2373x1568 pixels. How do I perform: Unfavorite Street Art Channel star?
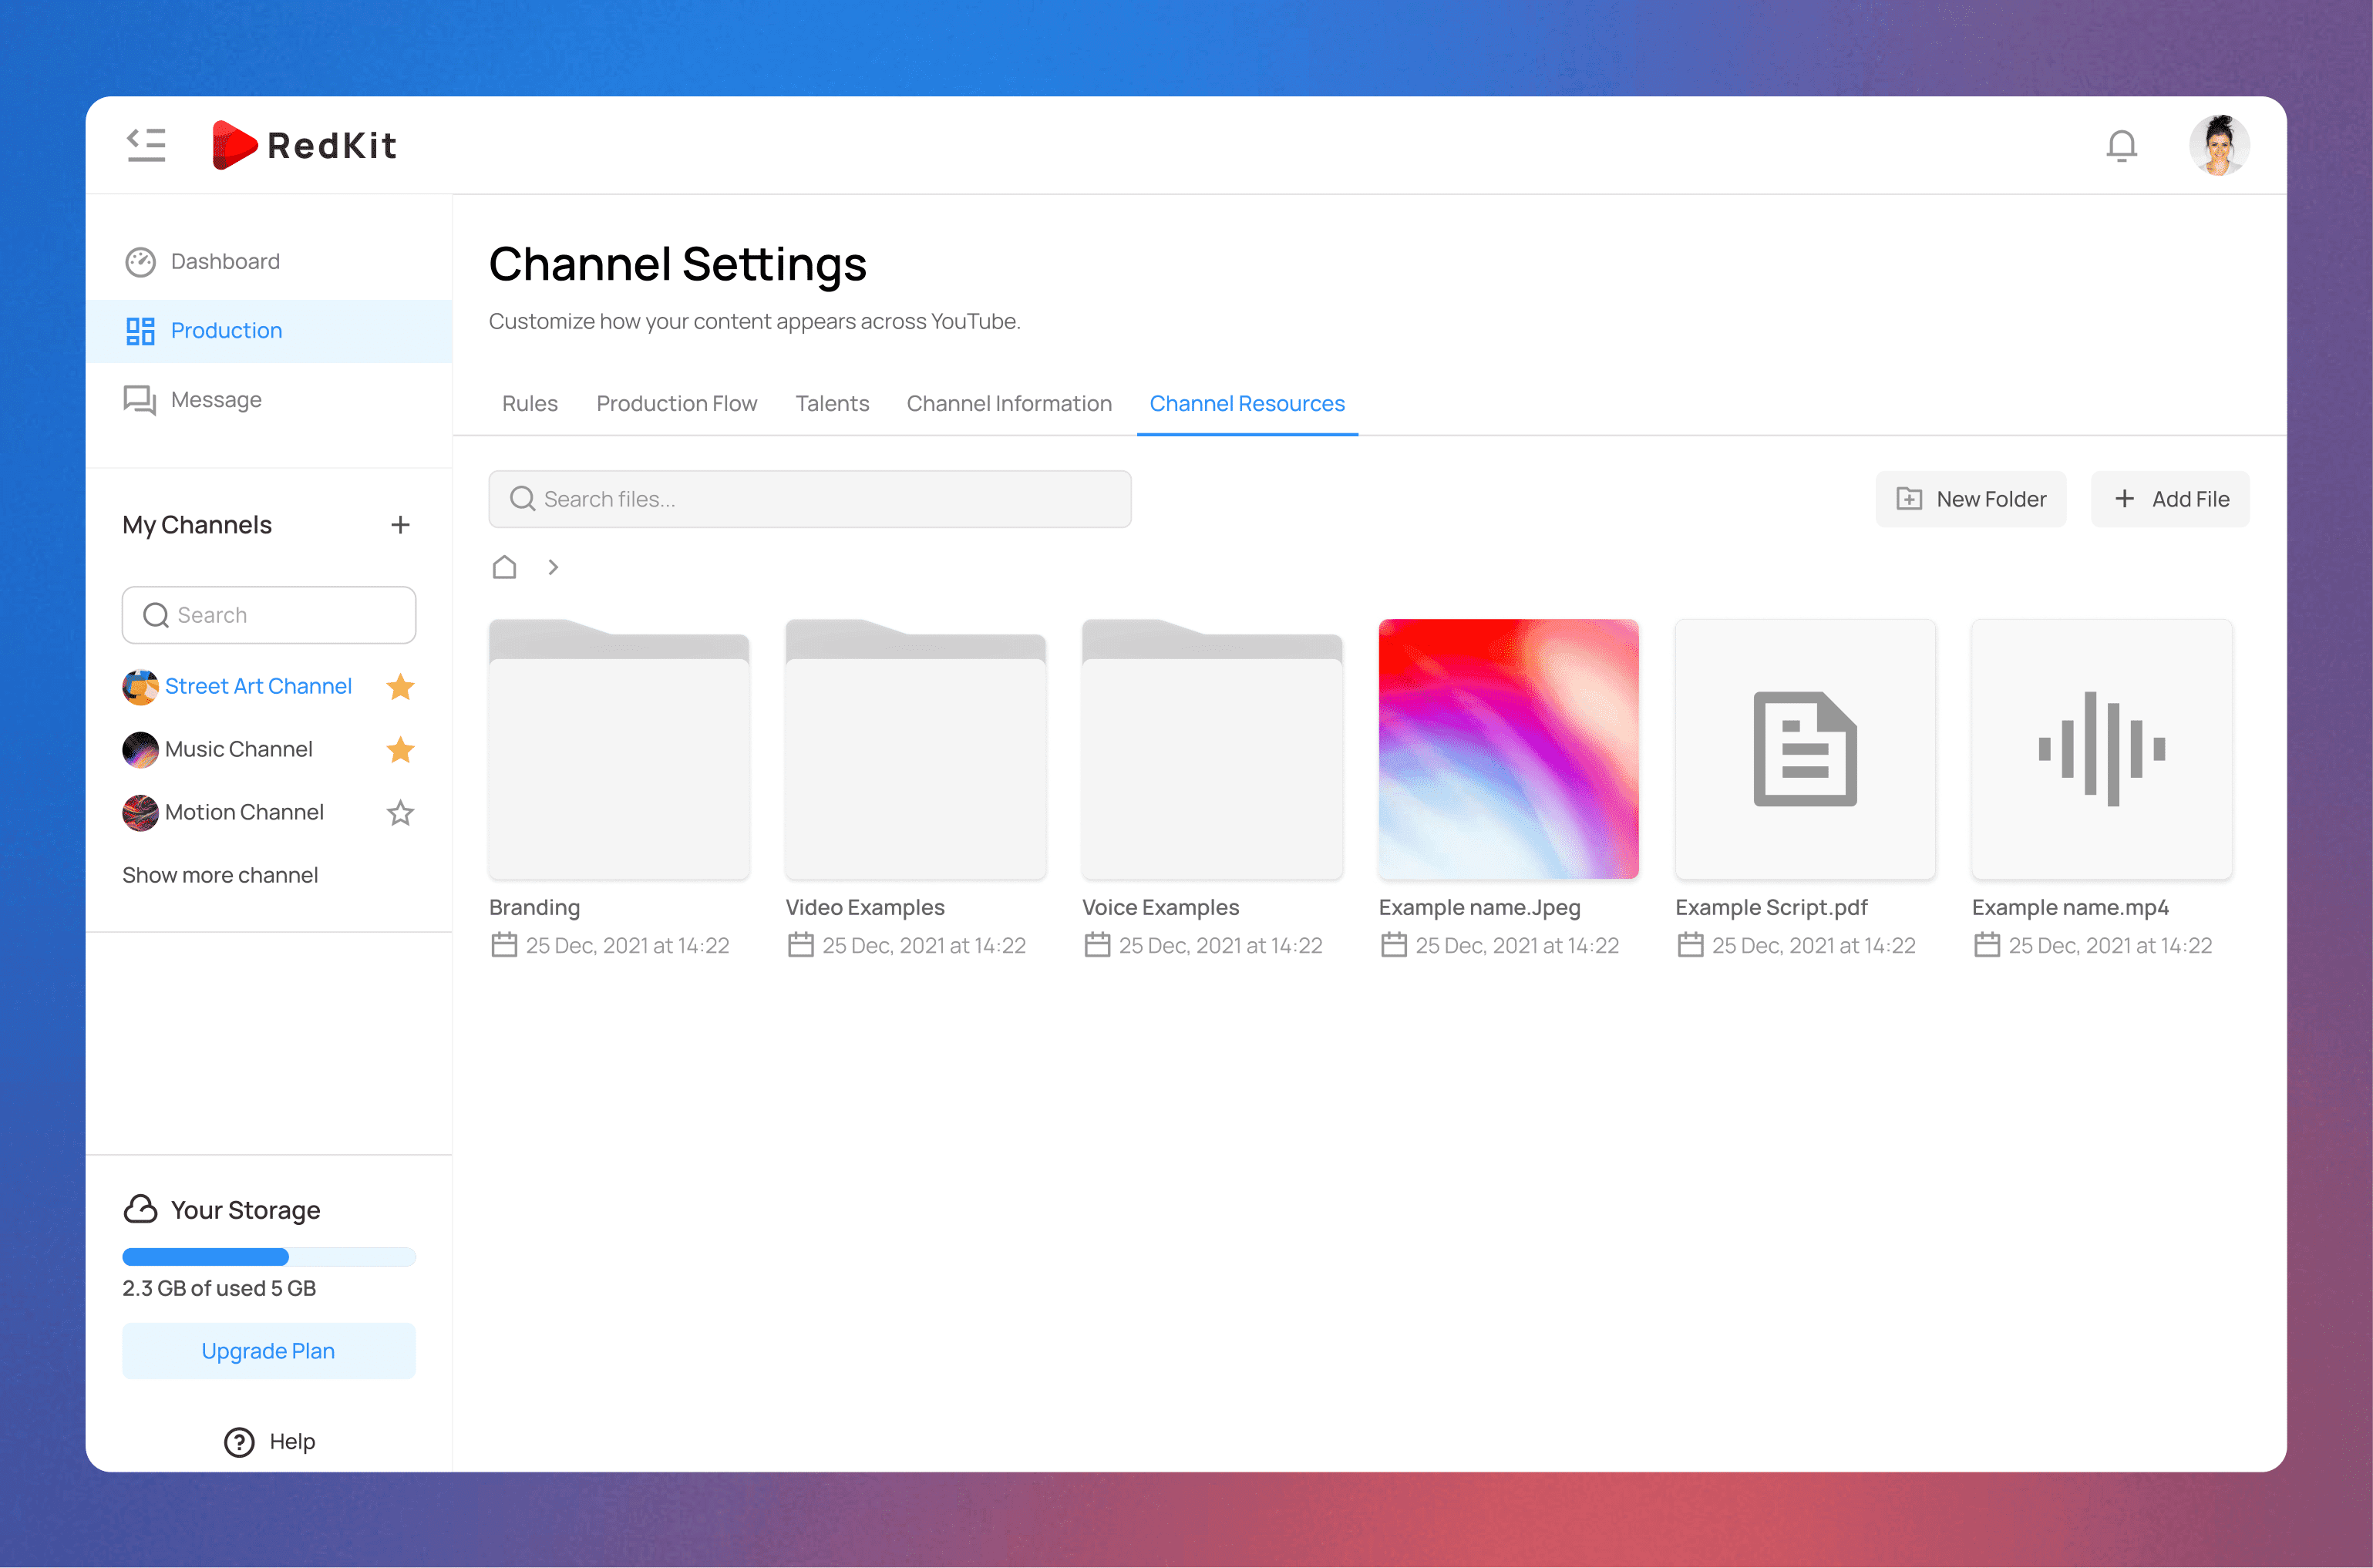(x=400, y=687)
